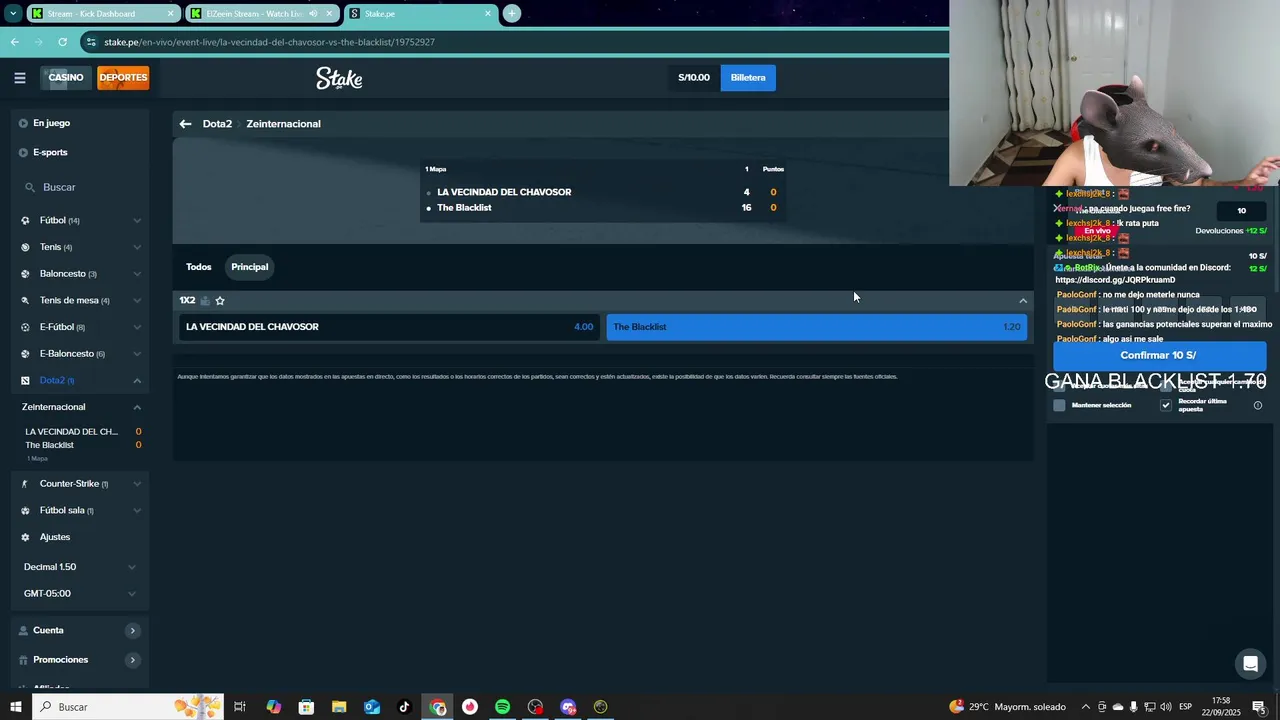
Task: Click the bet amount field showing 10
Action: (x=1241, y=211)
